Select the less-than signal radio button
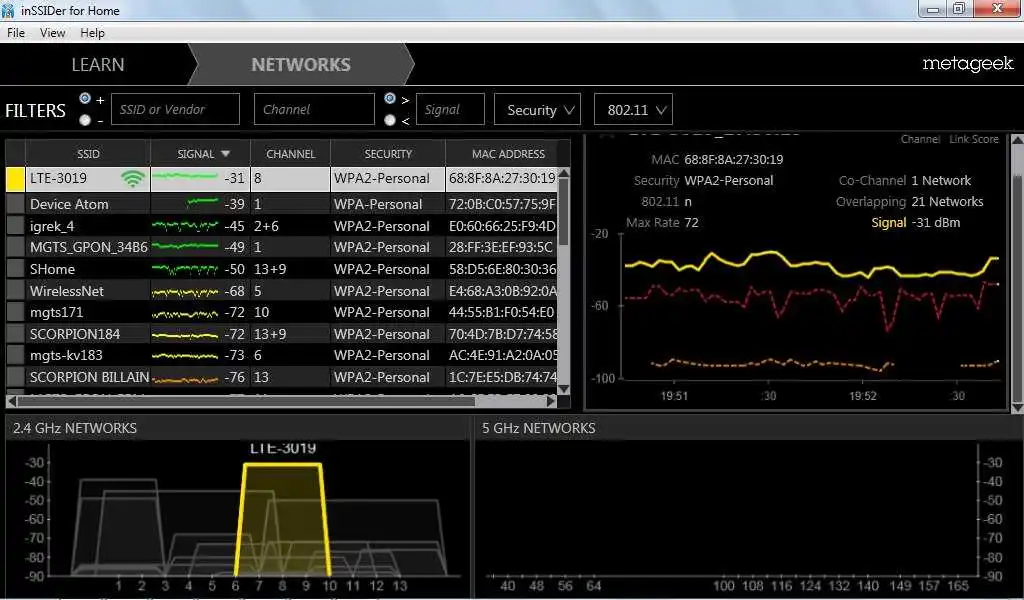 (x=390, y=120)
